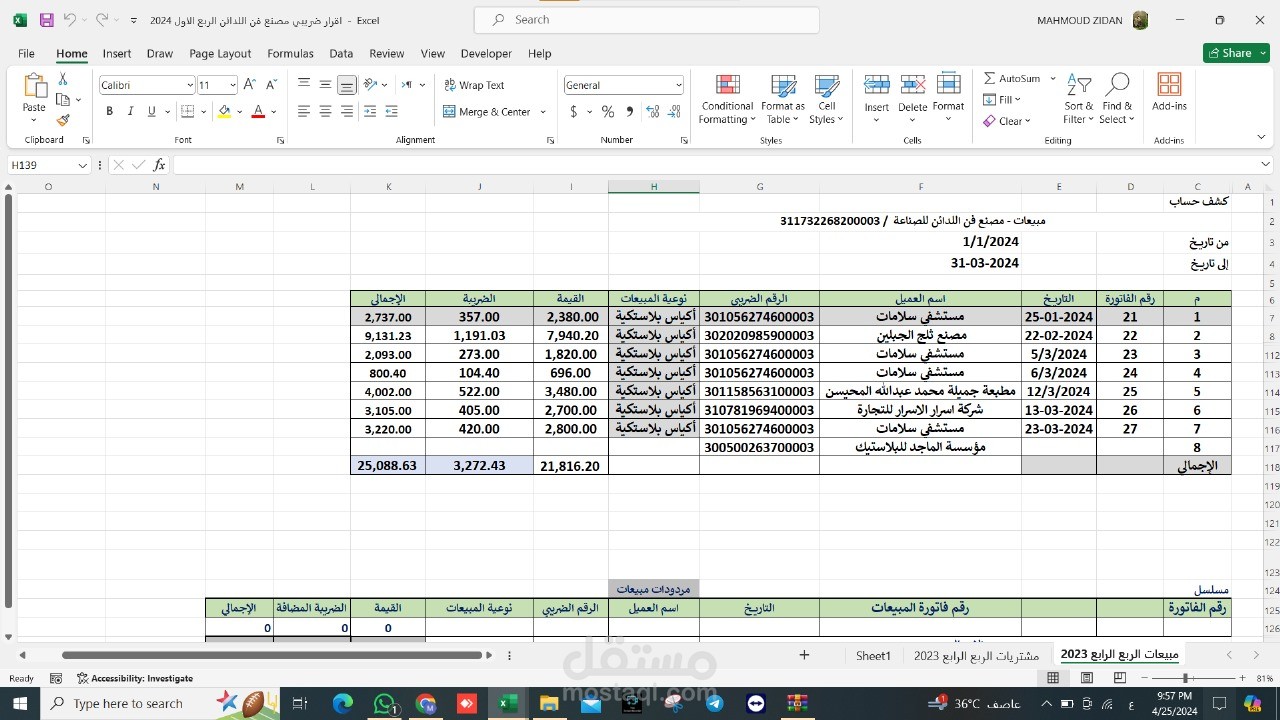Expand the Merge & Center dropdown arrow
The width and height of the screenshot is (1280, 720).
[x=543, y=112]
